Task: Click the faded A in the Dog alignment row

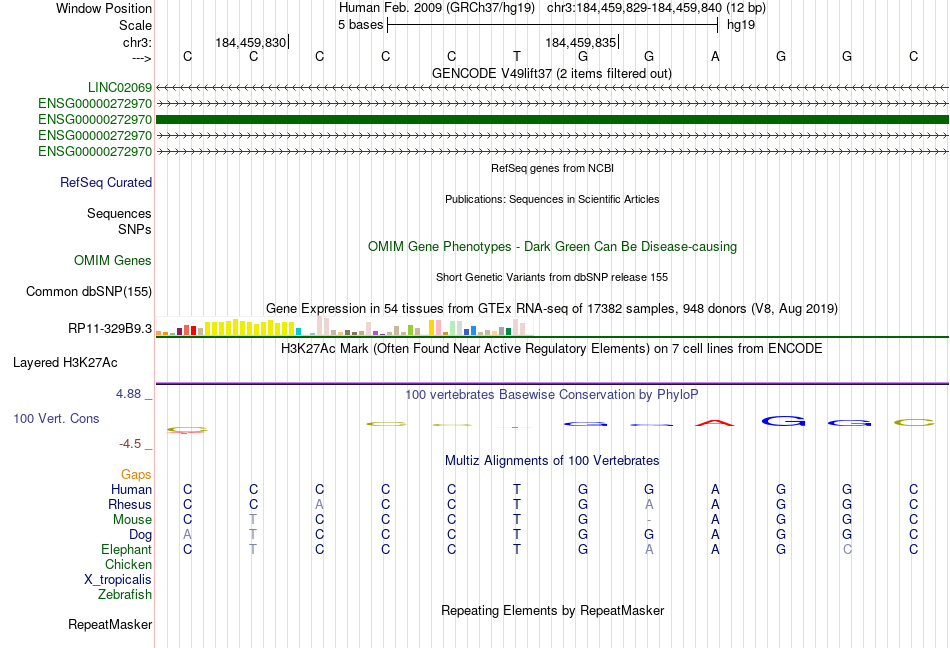Action: pyautogui.click(x=187, y=535)
